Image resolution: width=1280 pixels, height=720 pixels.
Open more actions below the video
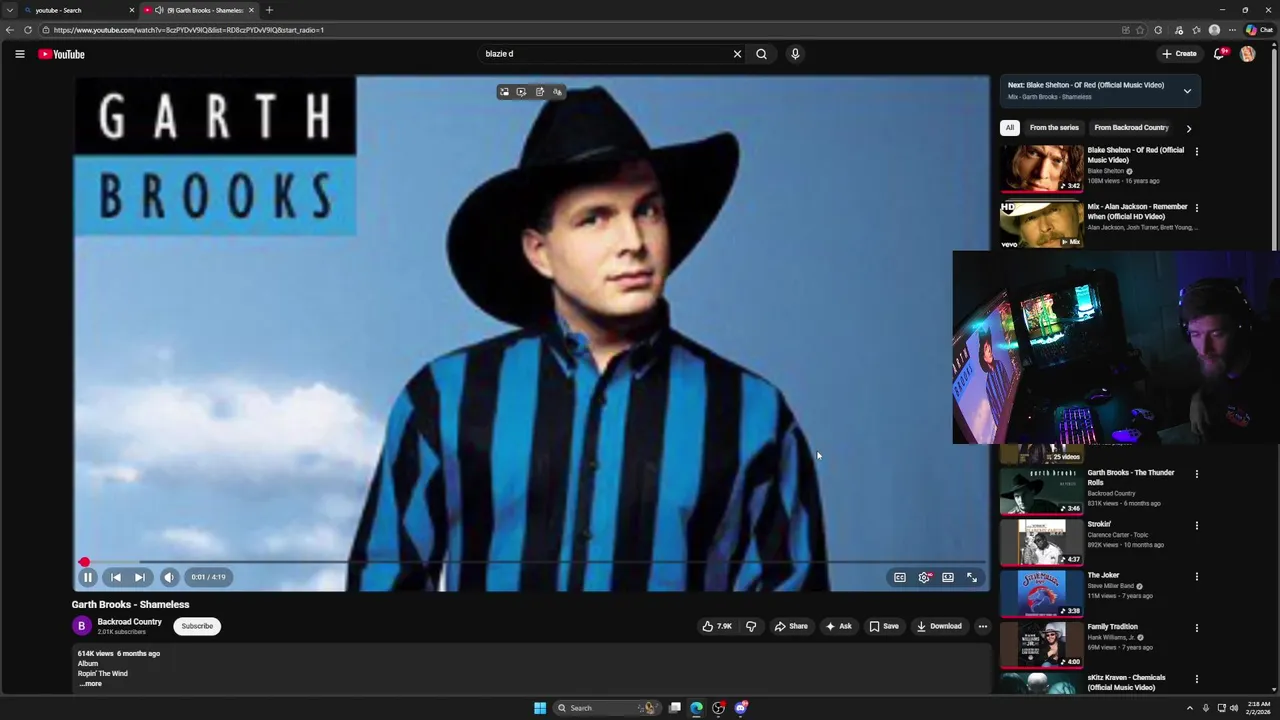[x=983, y=626]
